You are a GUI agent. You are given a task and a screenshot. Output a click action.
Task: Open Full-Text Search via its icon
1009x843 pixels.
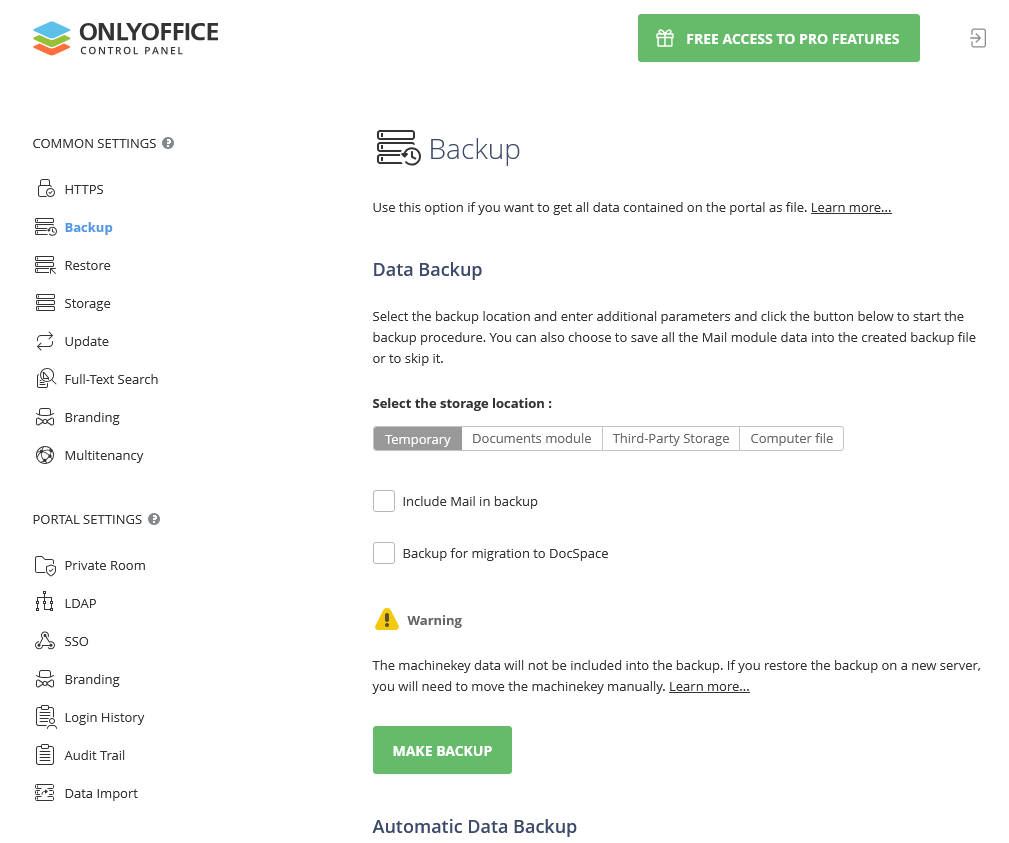[x=45, y=379]
